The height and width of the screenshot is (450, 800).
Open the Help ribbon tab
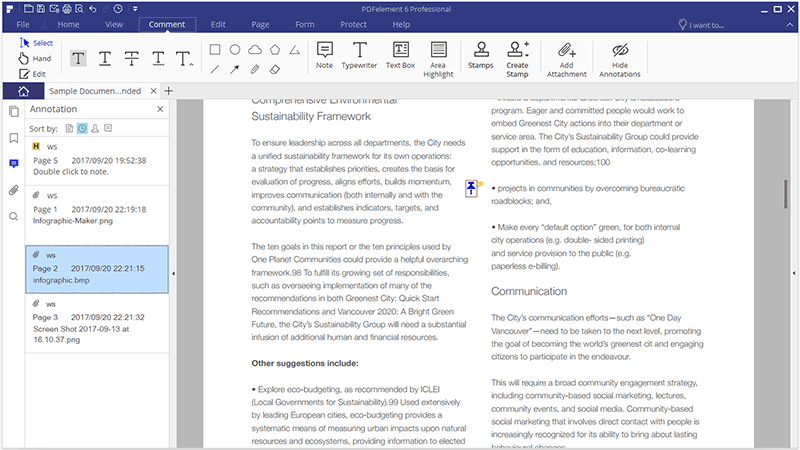[401, 24]
